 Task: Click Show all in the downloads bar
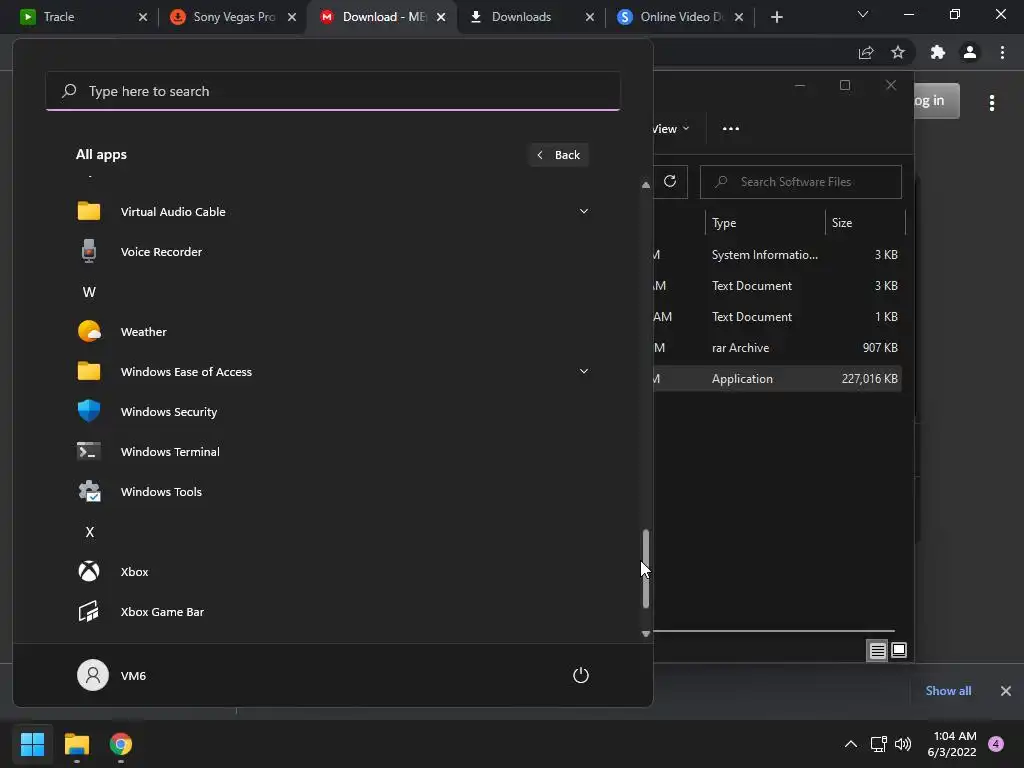948,691
